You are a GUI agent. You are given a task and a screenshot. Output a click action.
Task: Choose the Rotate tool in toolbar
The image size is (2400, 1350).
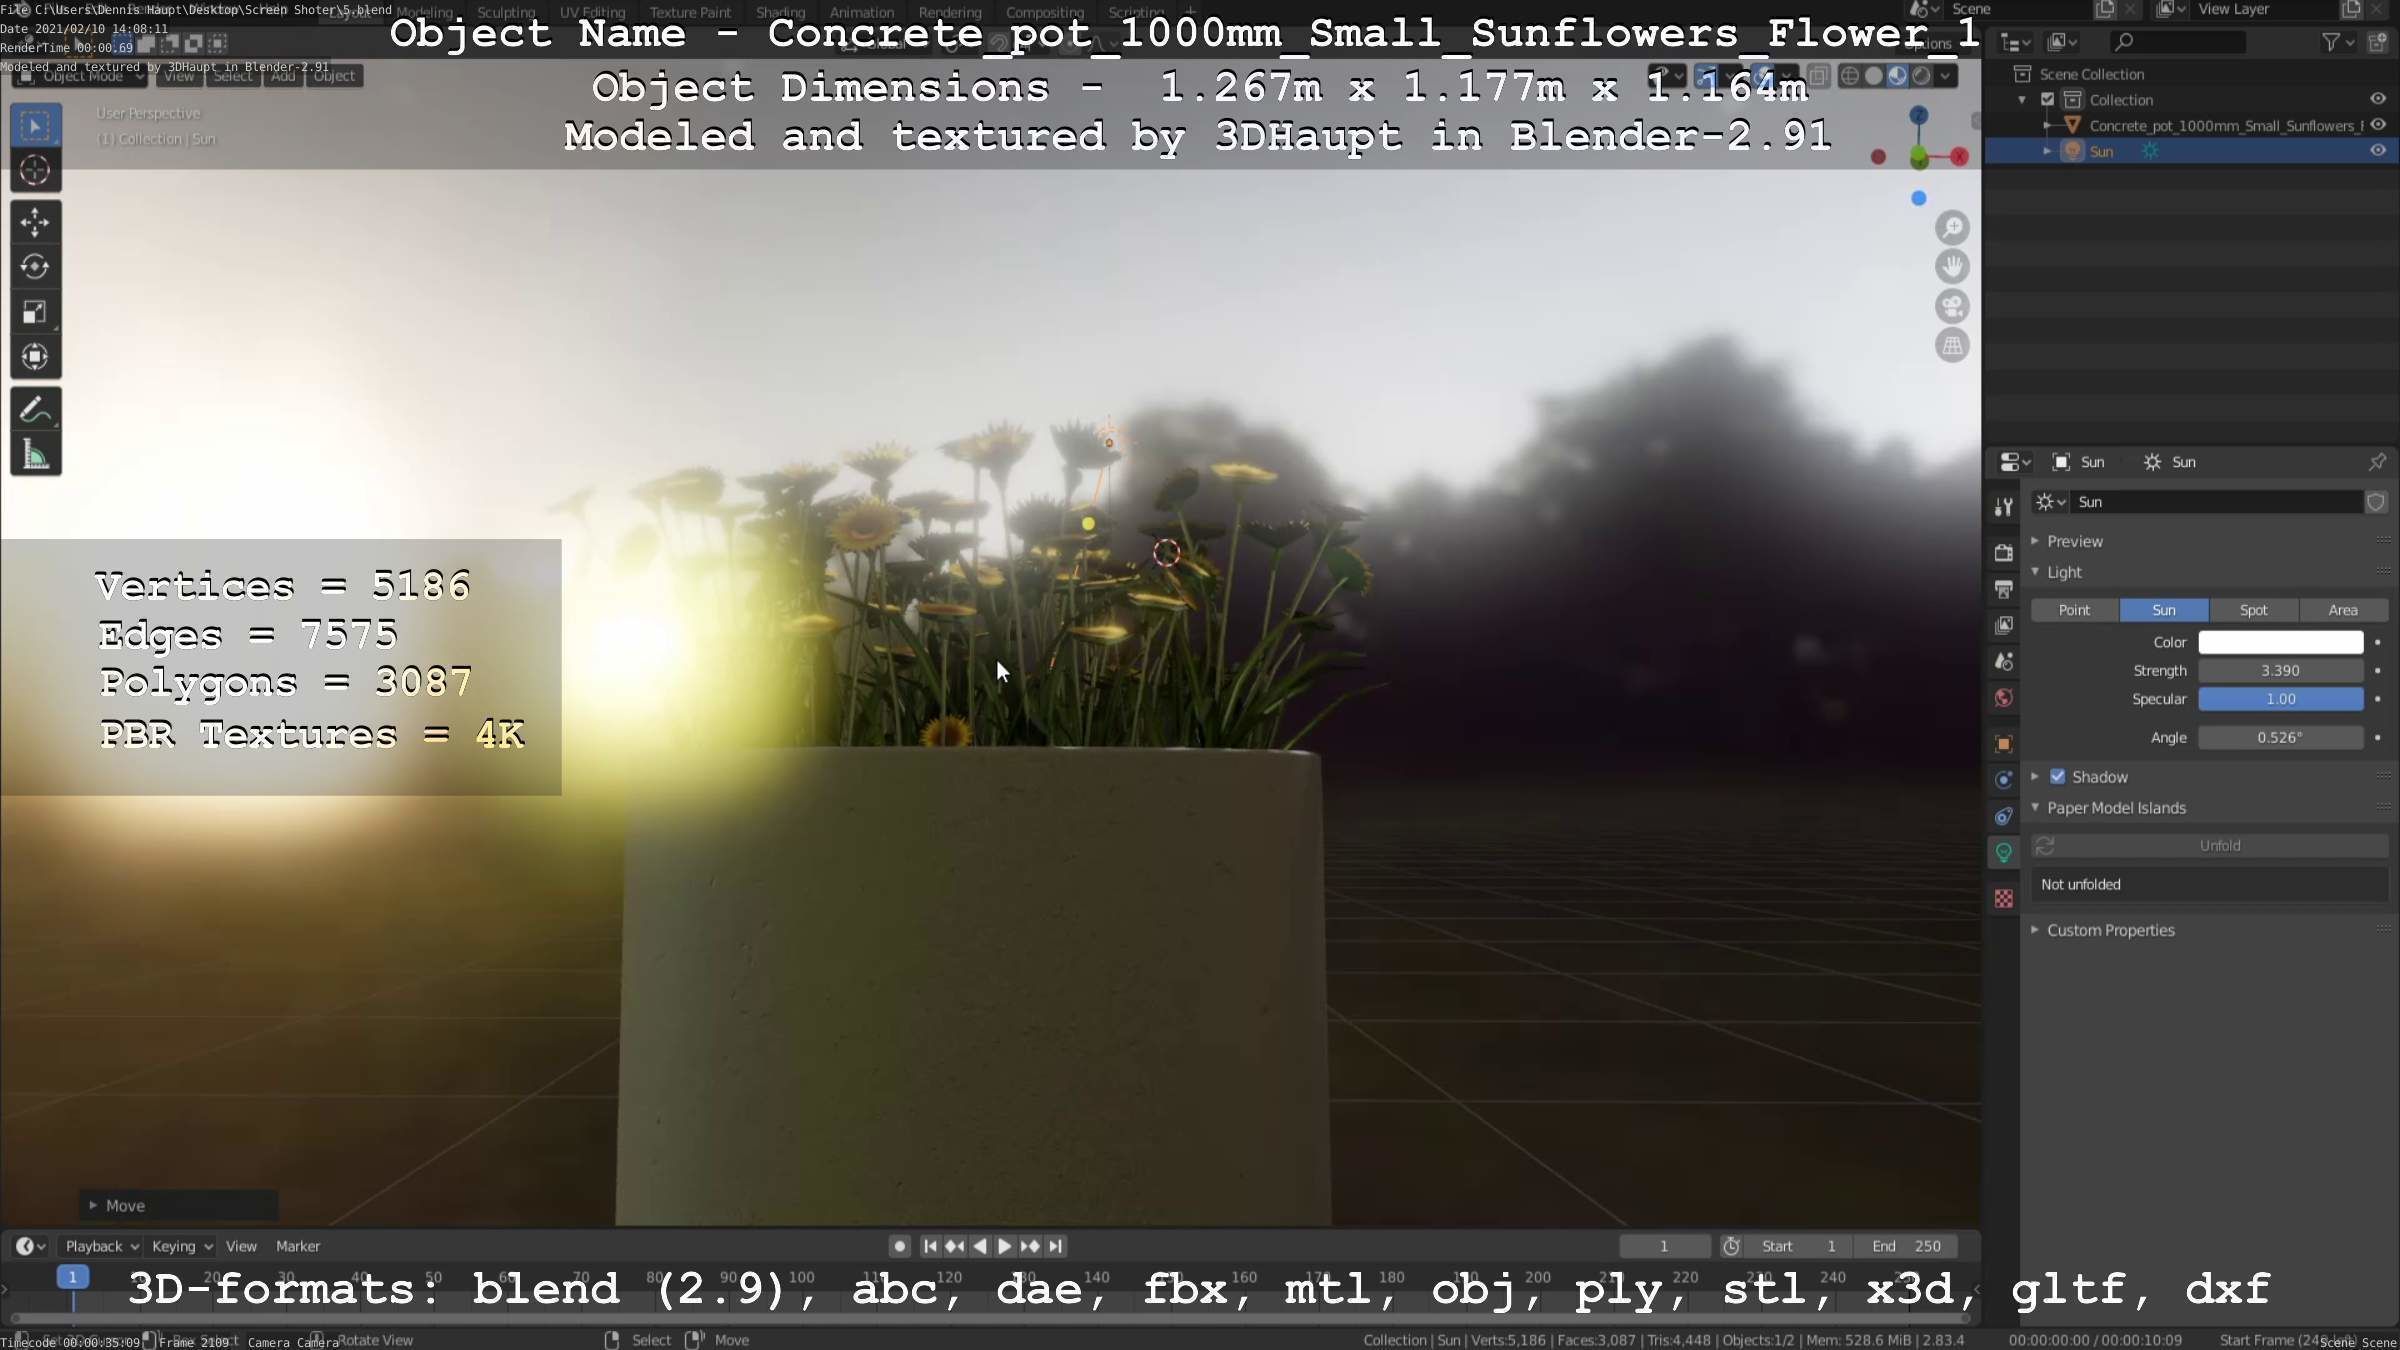coord(35,267)
